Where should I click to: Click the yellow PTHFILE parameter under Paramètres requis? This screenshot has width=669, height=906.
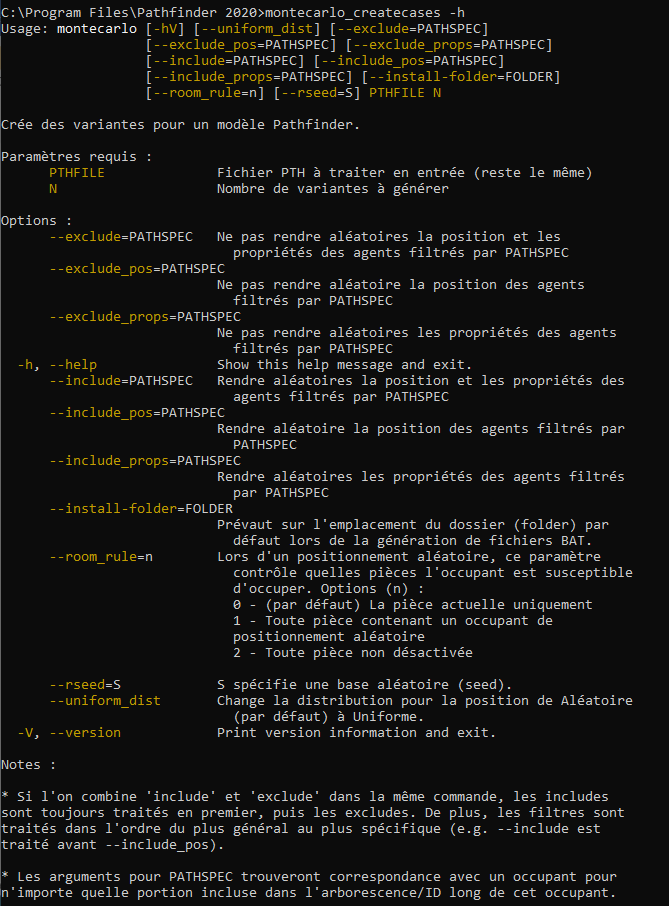coord(76,172)
